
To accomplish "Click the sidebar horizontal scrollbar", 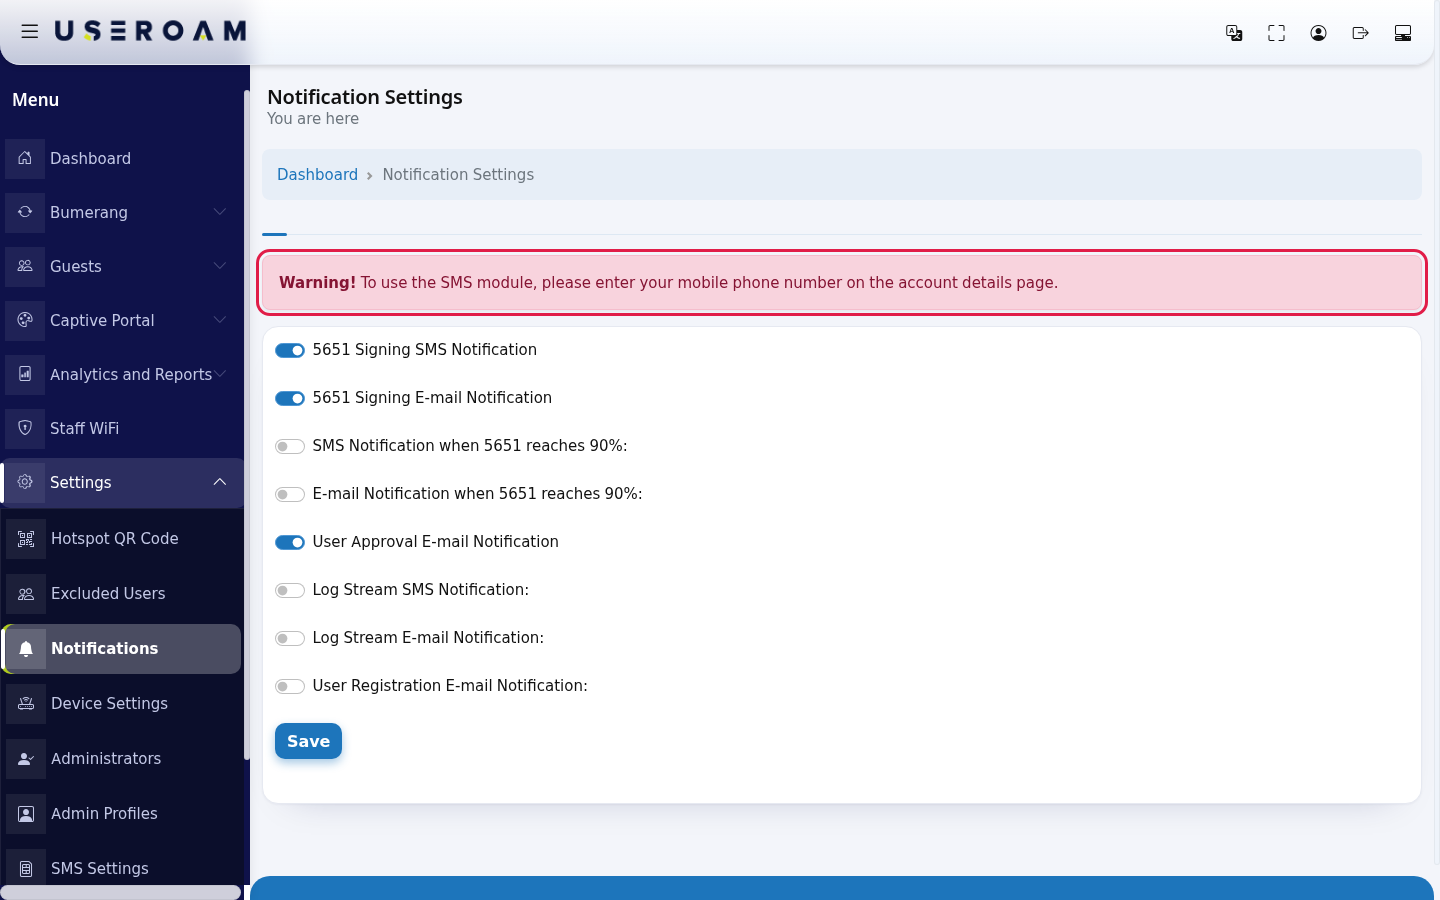I will click(x=121, y=892).
